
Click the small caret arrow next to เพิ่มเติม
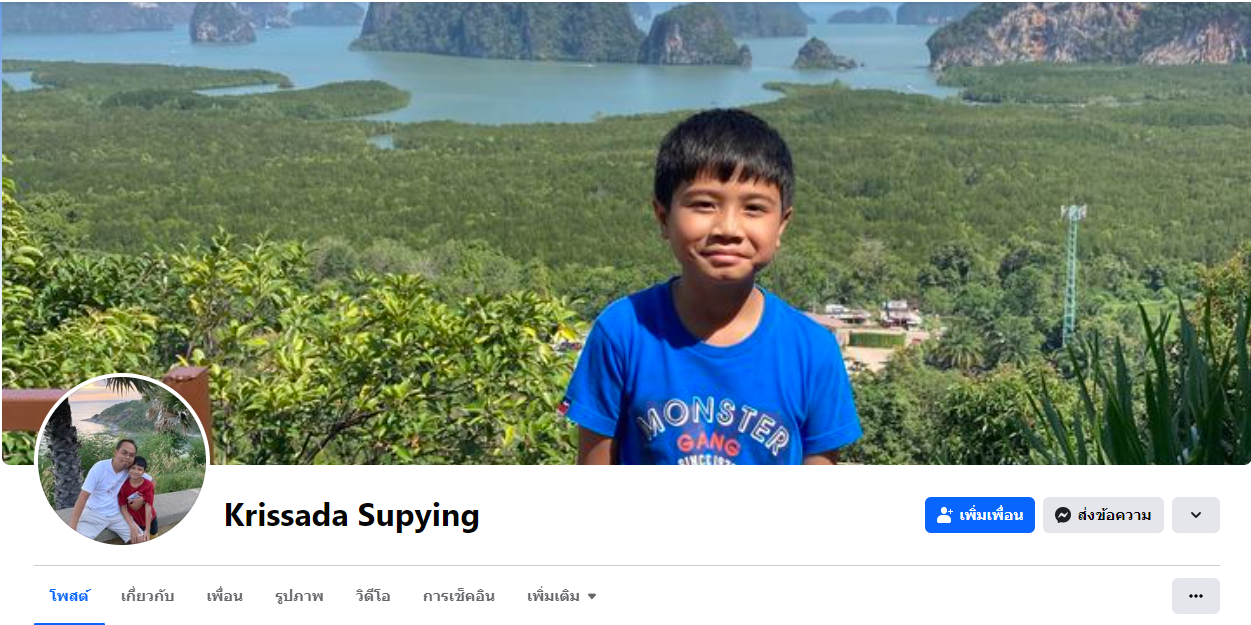592,597
